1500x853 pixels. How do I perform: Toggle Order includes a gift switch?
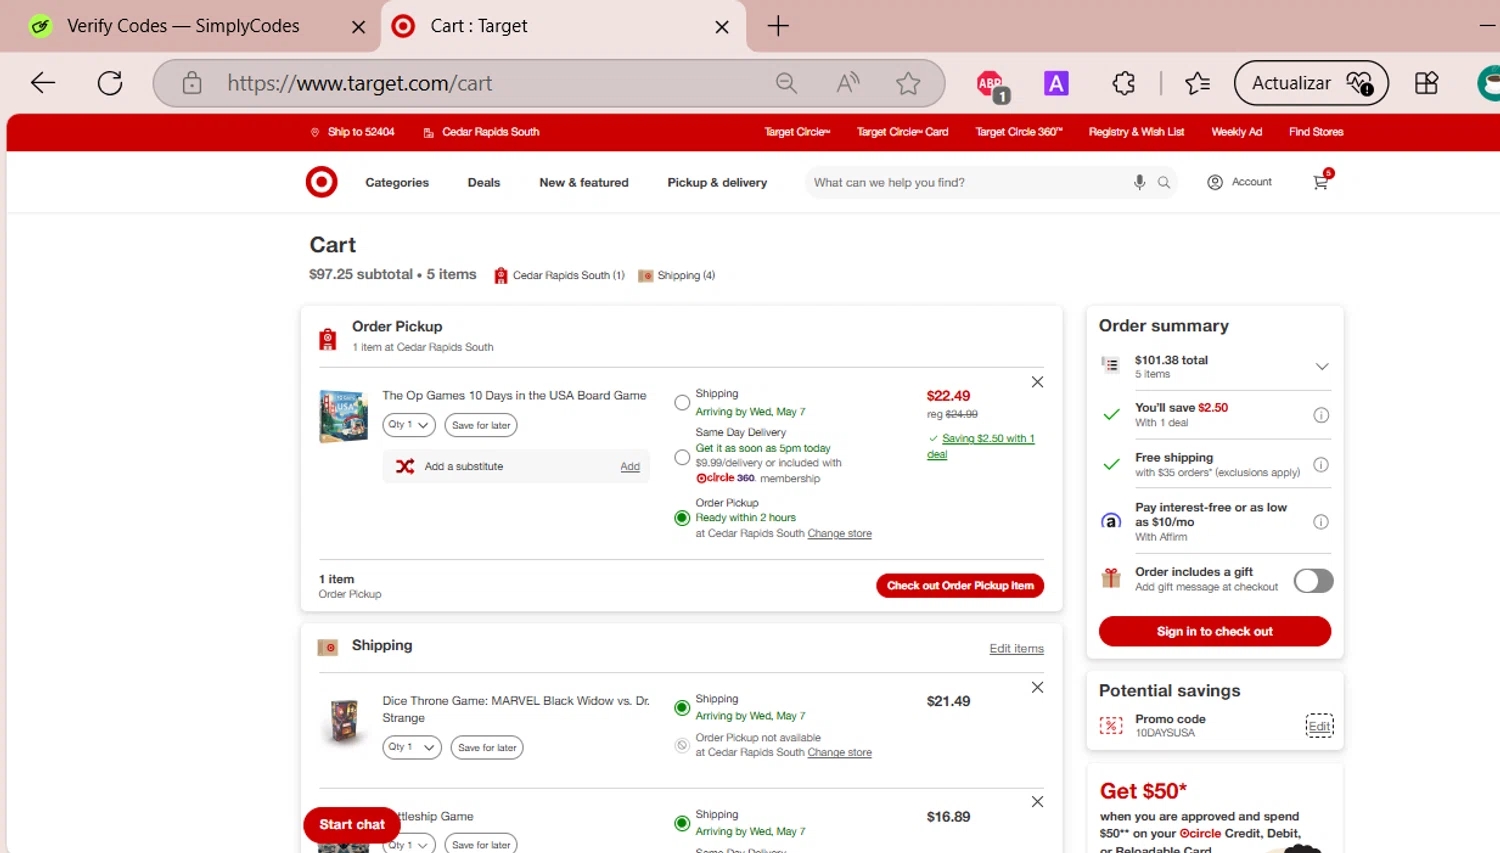pos(1313,581)
